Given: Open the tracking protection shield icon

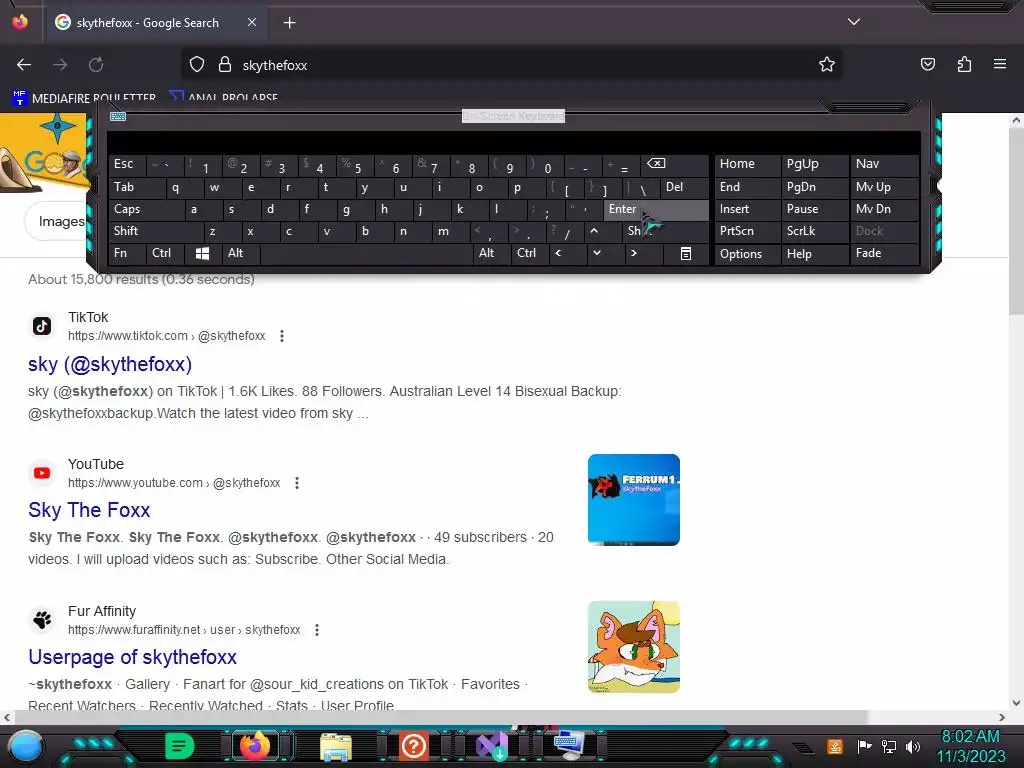Looking at the screenshot, I should pyautogui.click(x=197, y=65).
